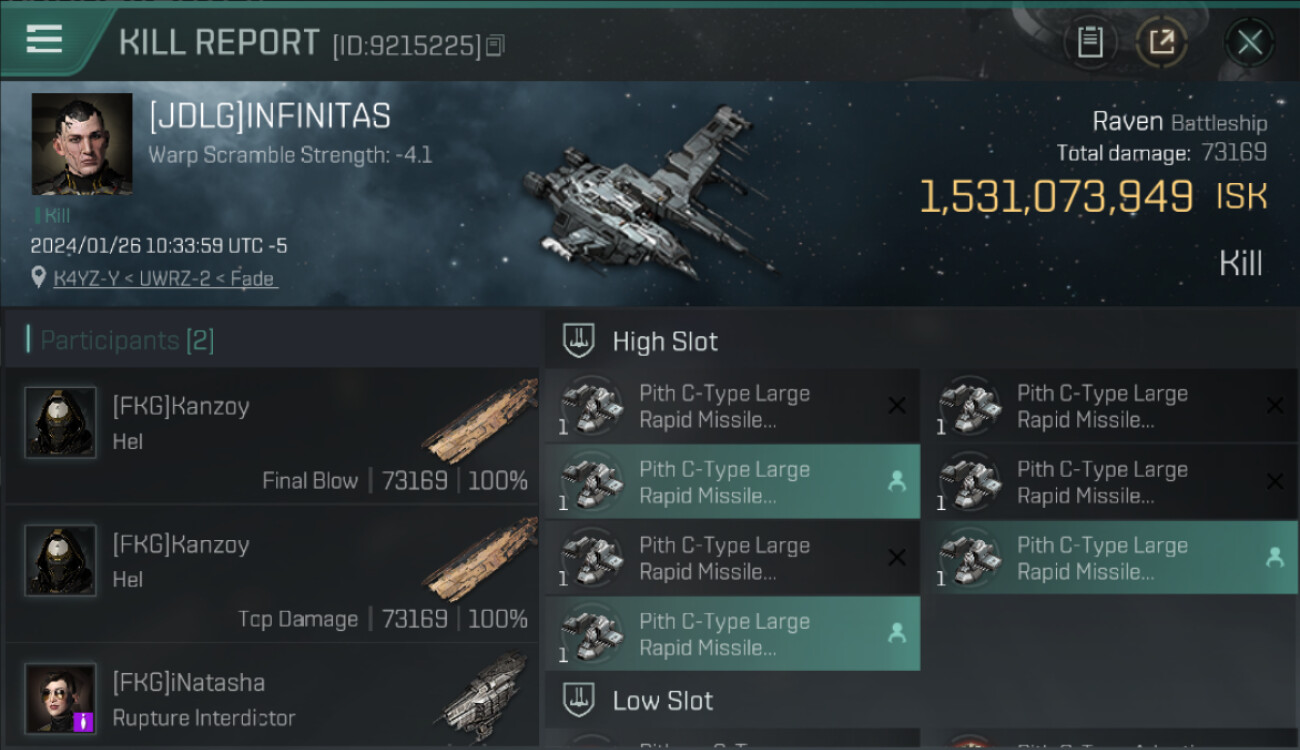Viewport: 1300px width, 750px height.
Task: Select Kanzoy's Final Blow entry
Action: click(271, 436)
